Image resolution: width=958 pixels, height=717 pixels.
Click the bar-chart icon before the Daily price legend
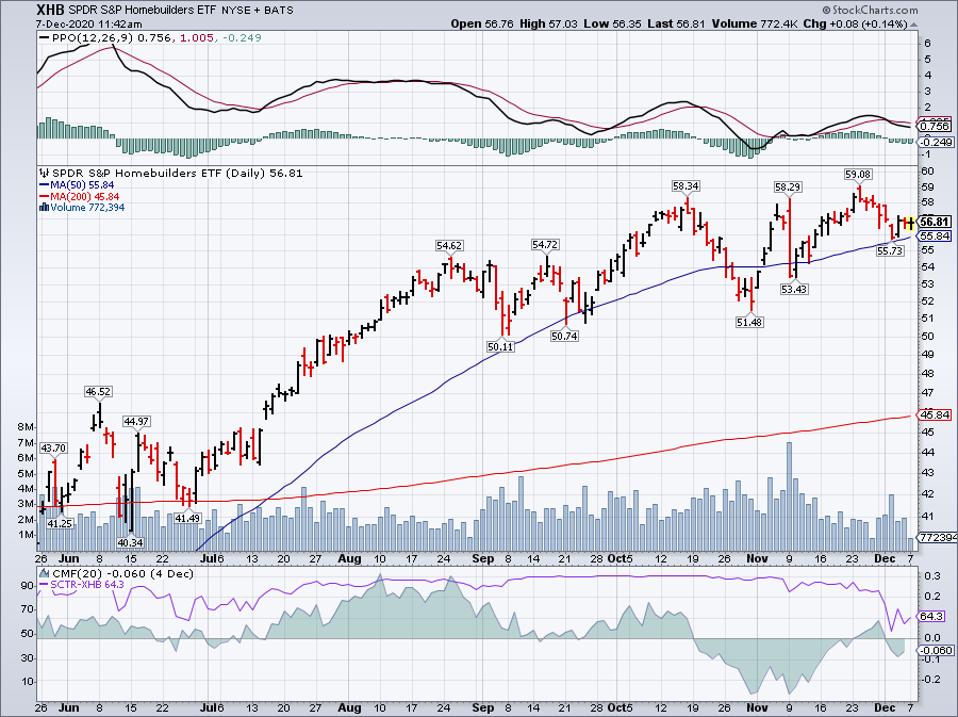pyautogui.click(x=45, y=173)
